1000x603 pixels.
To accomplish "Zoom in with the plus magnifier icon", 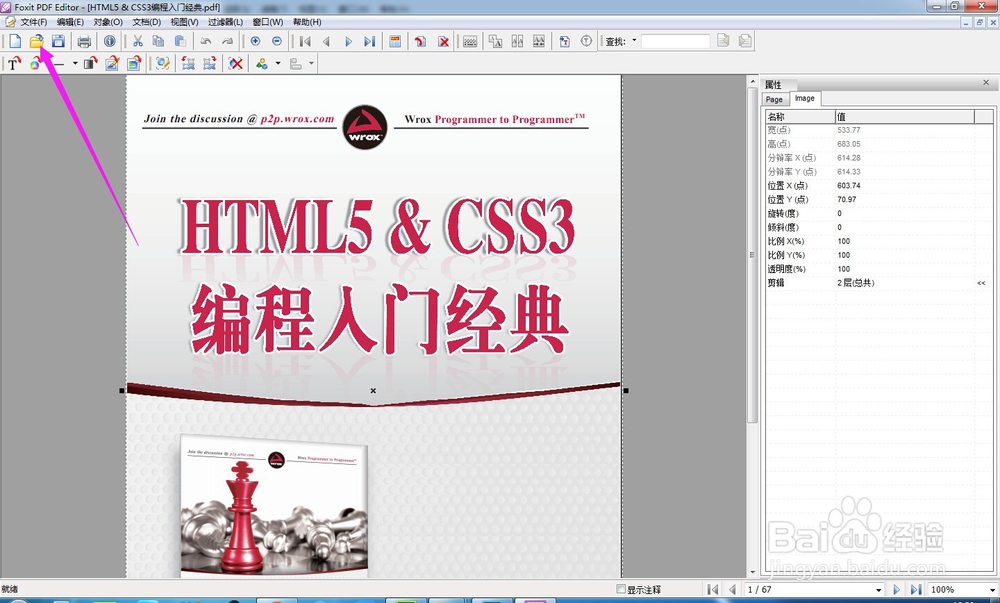I will click(x=255, y=41).
